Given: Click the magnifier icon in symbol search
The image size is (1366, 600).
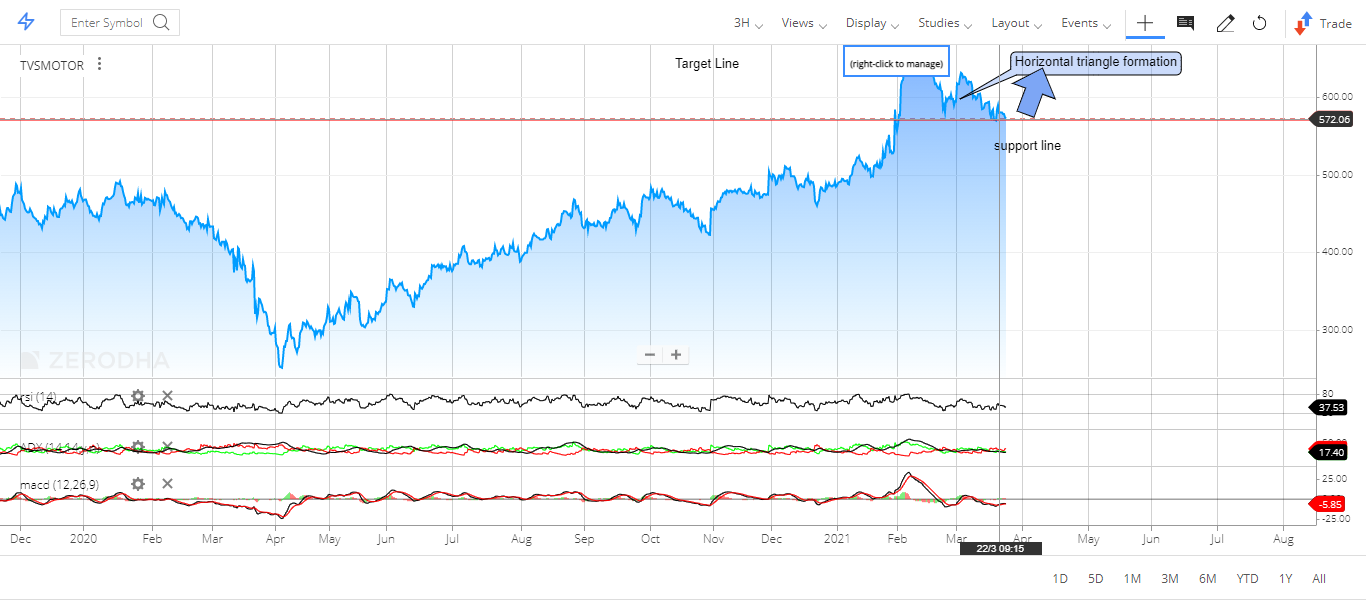Looking at the screenshot, I should pyautogui.click(x=162, y=22).
